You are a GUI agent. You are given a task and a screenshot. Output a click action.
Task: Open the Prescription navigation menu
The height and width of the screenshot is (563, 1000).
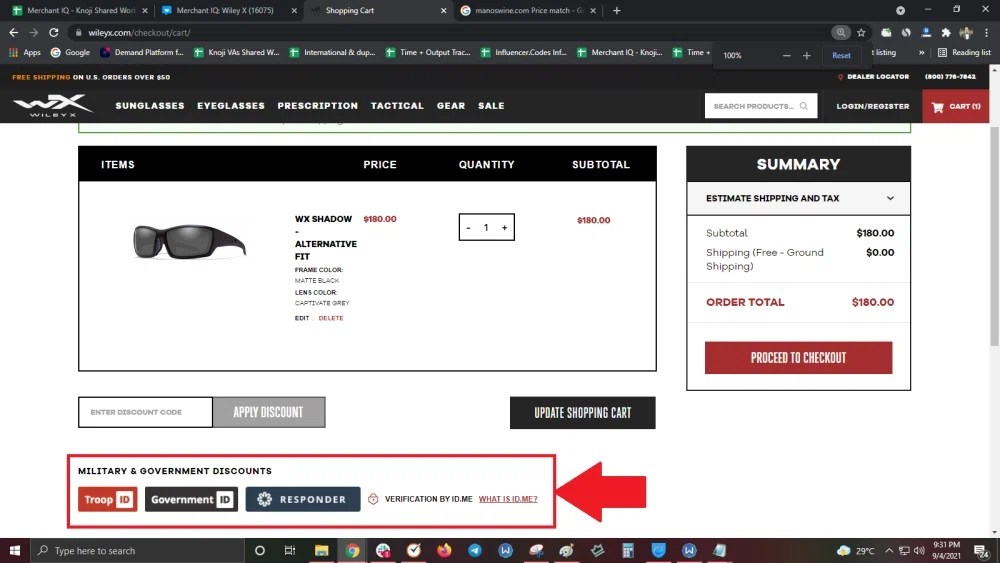tap(317, 106)
